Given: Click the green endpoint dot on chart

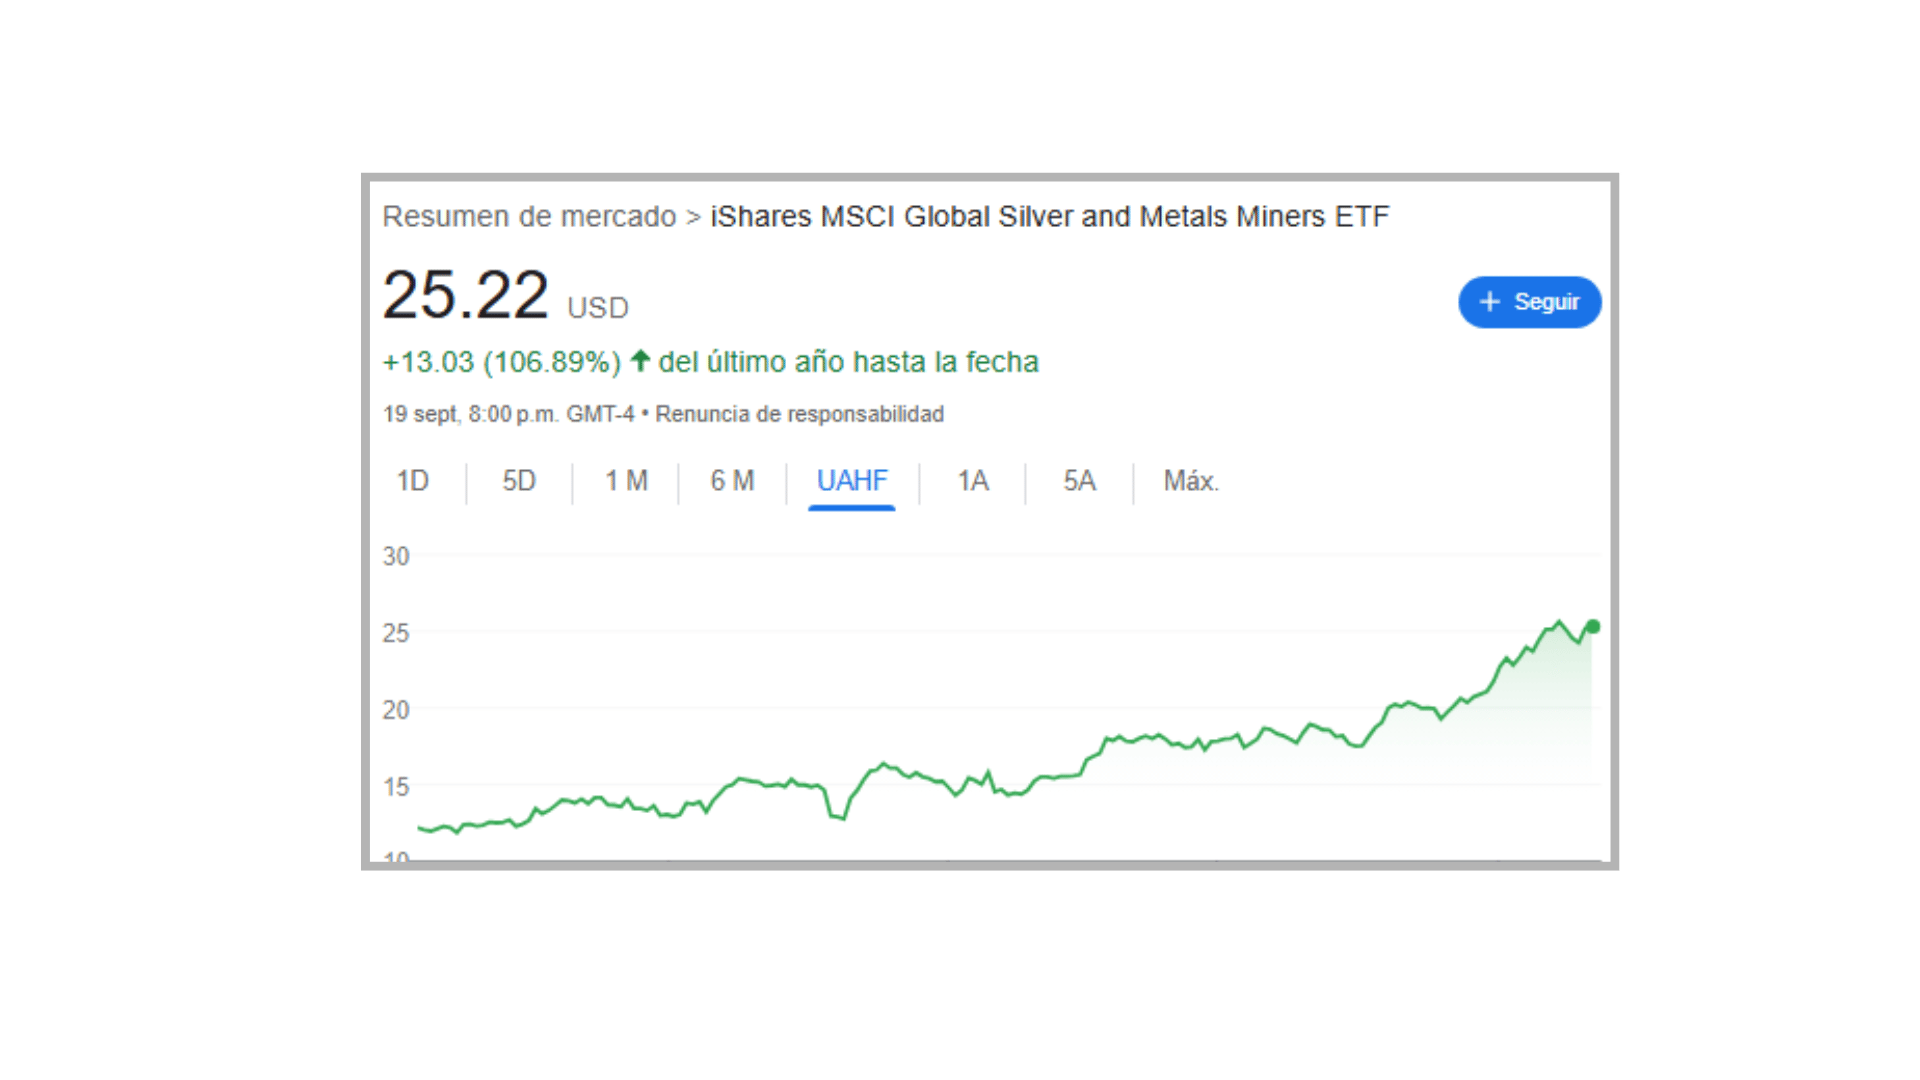Looking at the screenshot, I should 1593,627.
